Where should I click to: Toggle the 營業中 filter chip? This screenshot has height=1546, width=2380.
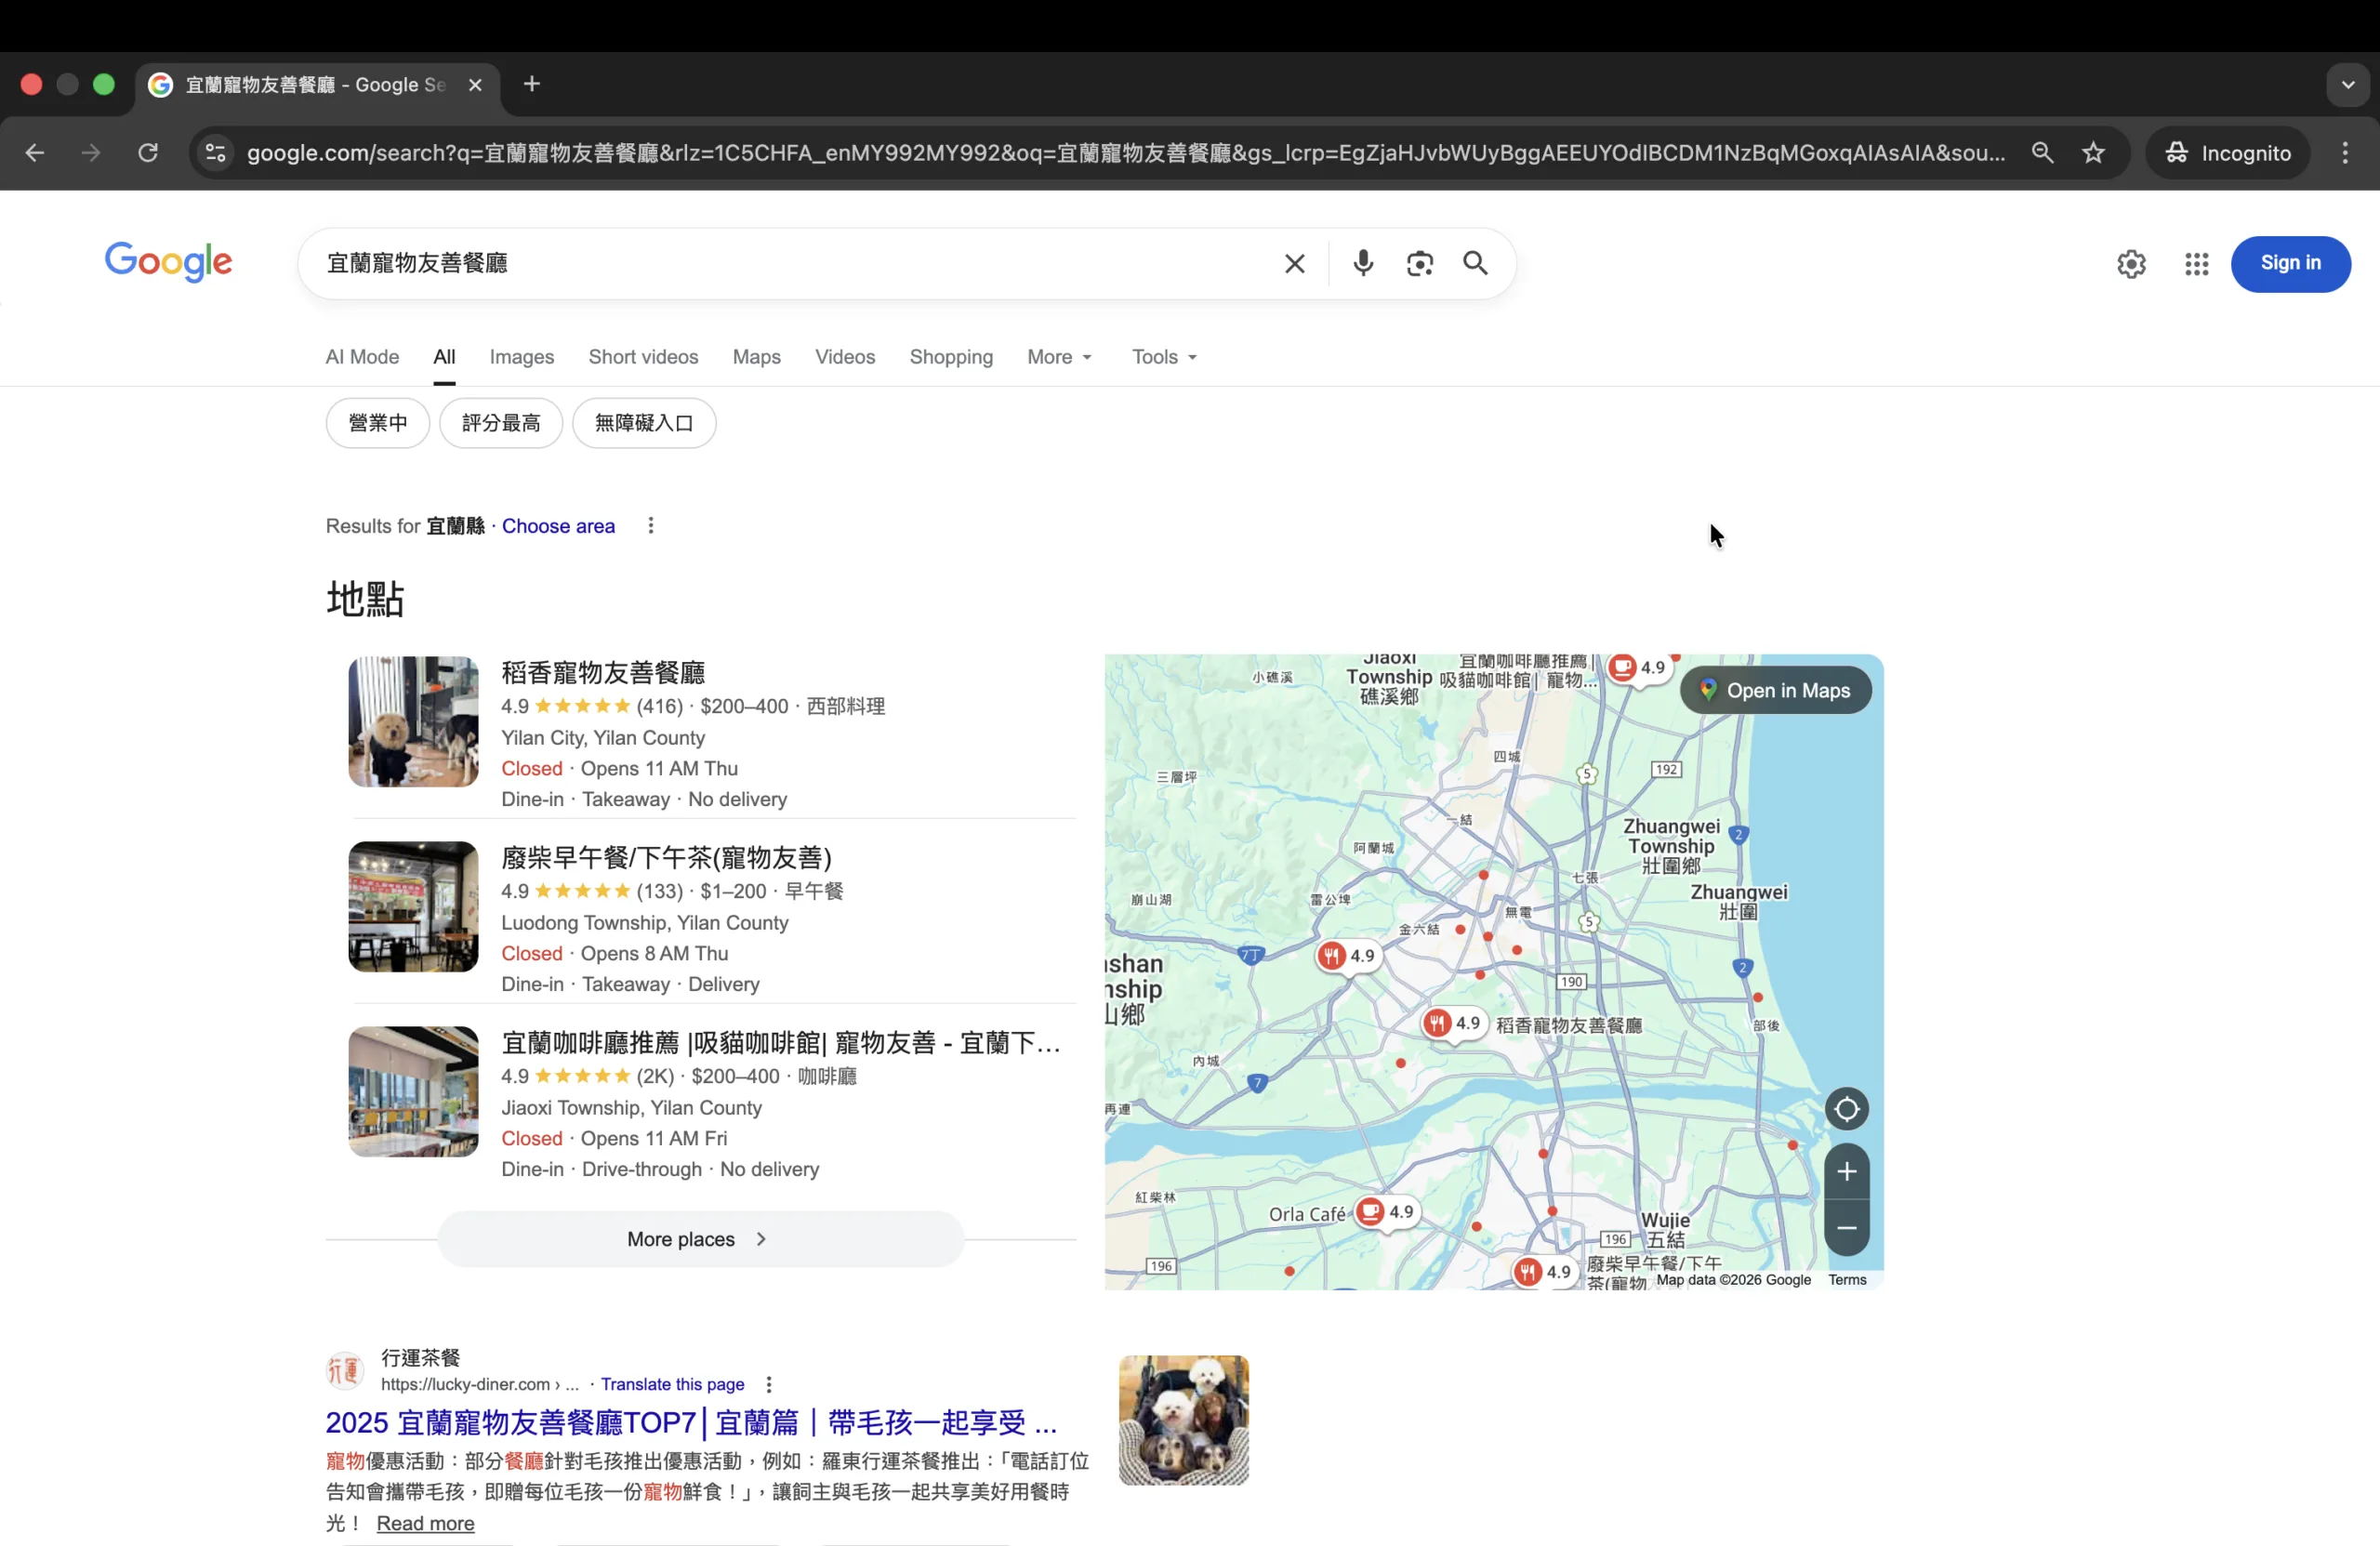coord(377,423)
